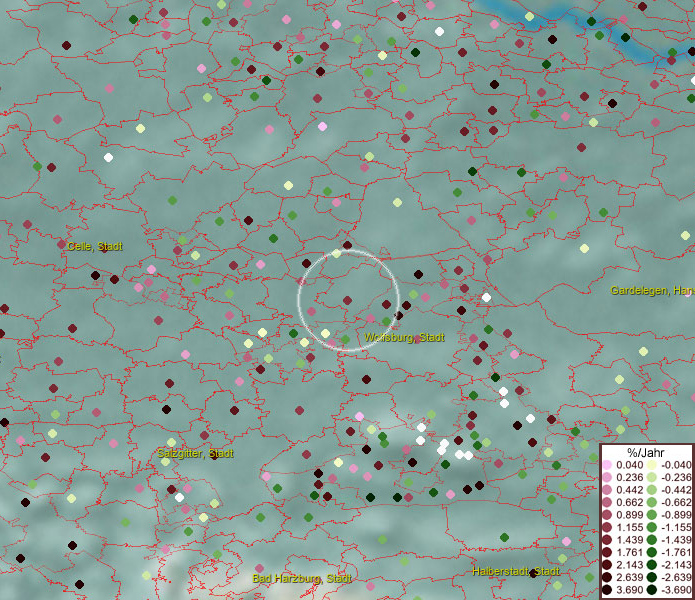
Task: Click the 0.040 pink legend swatch
Action: coord(607,465)
